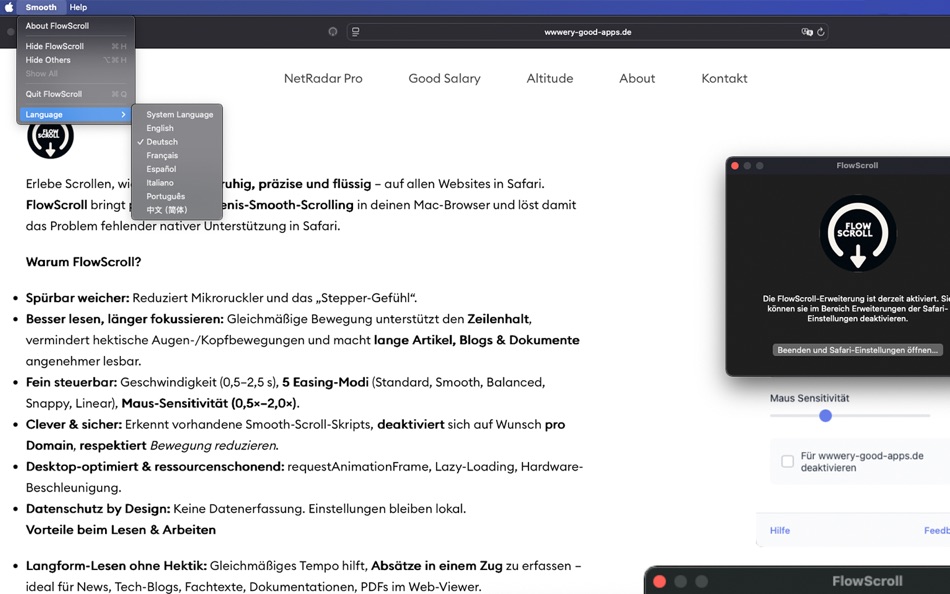Open the Apple menu icon
Viewport: 950px width, 594px height.
pos(9,7)
